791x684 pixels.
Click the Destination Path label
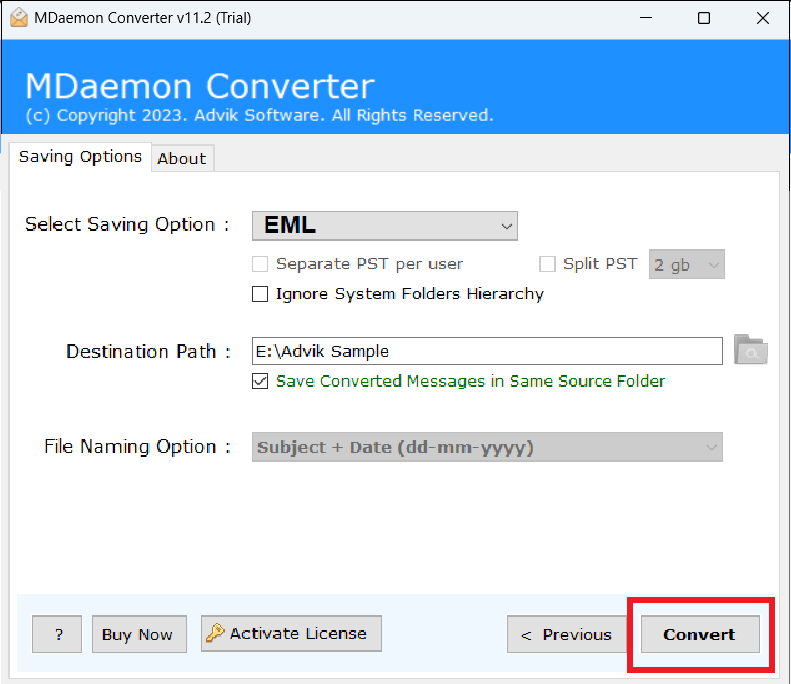pos(148,351)
